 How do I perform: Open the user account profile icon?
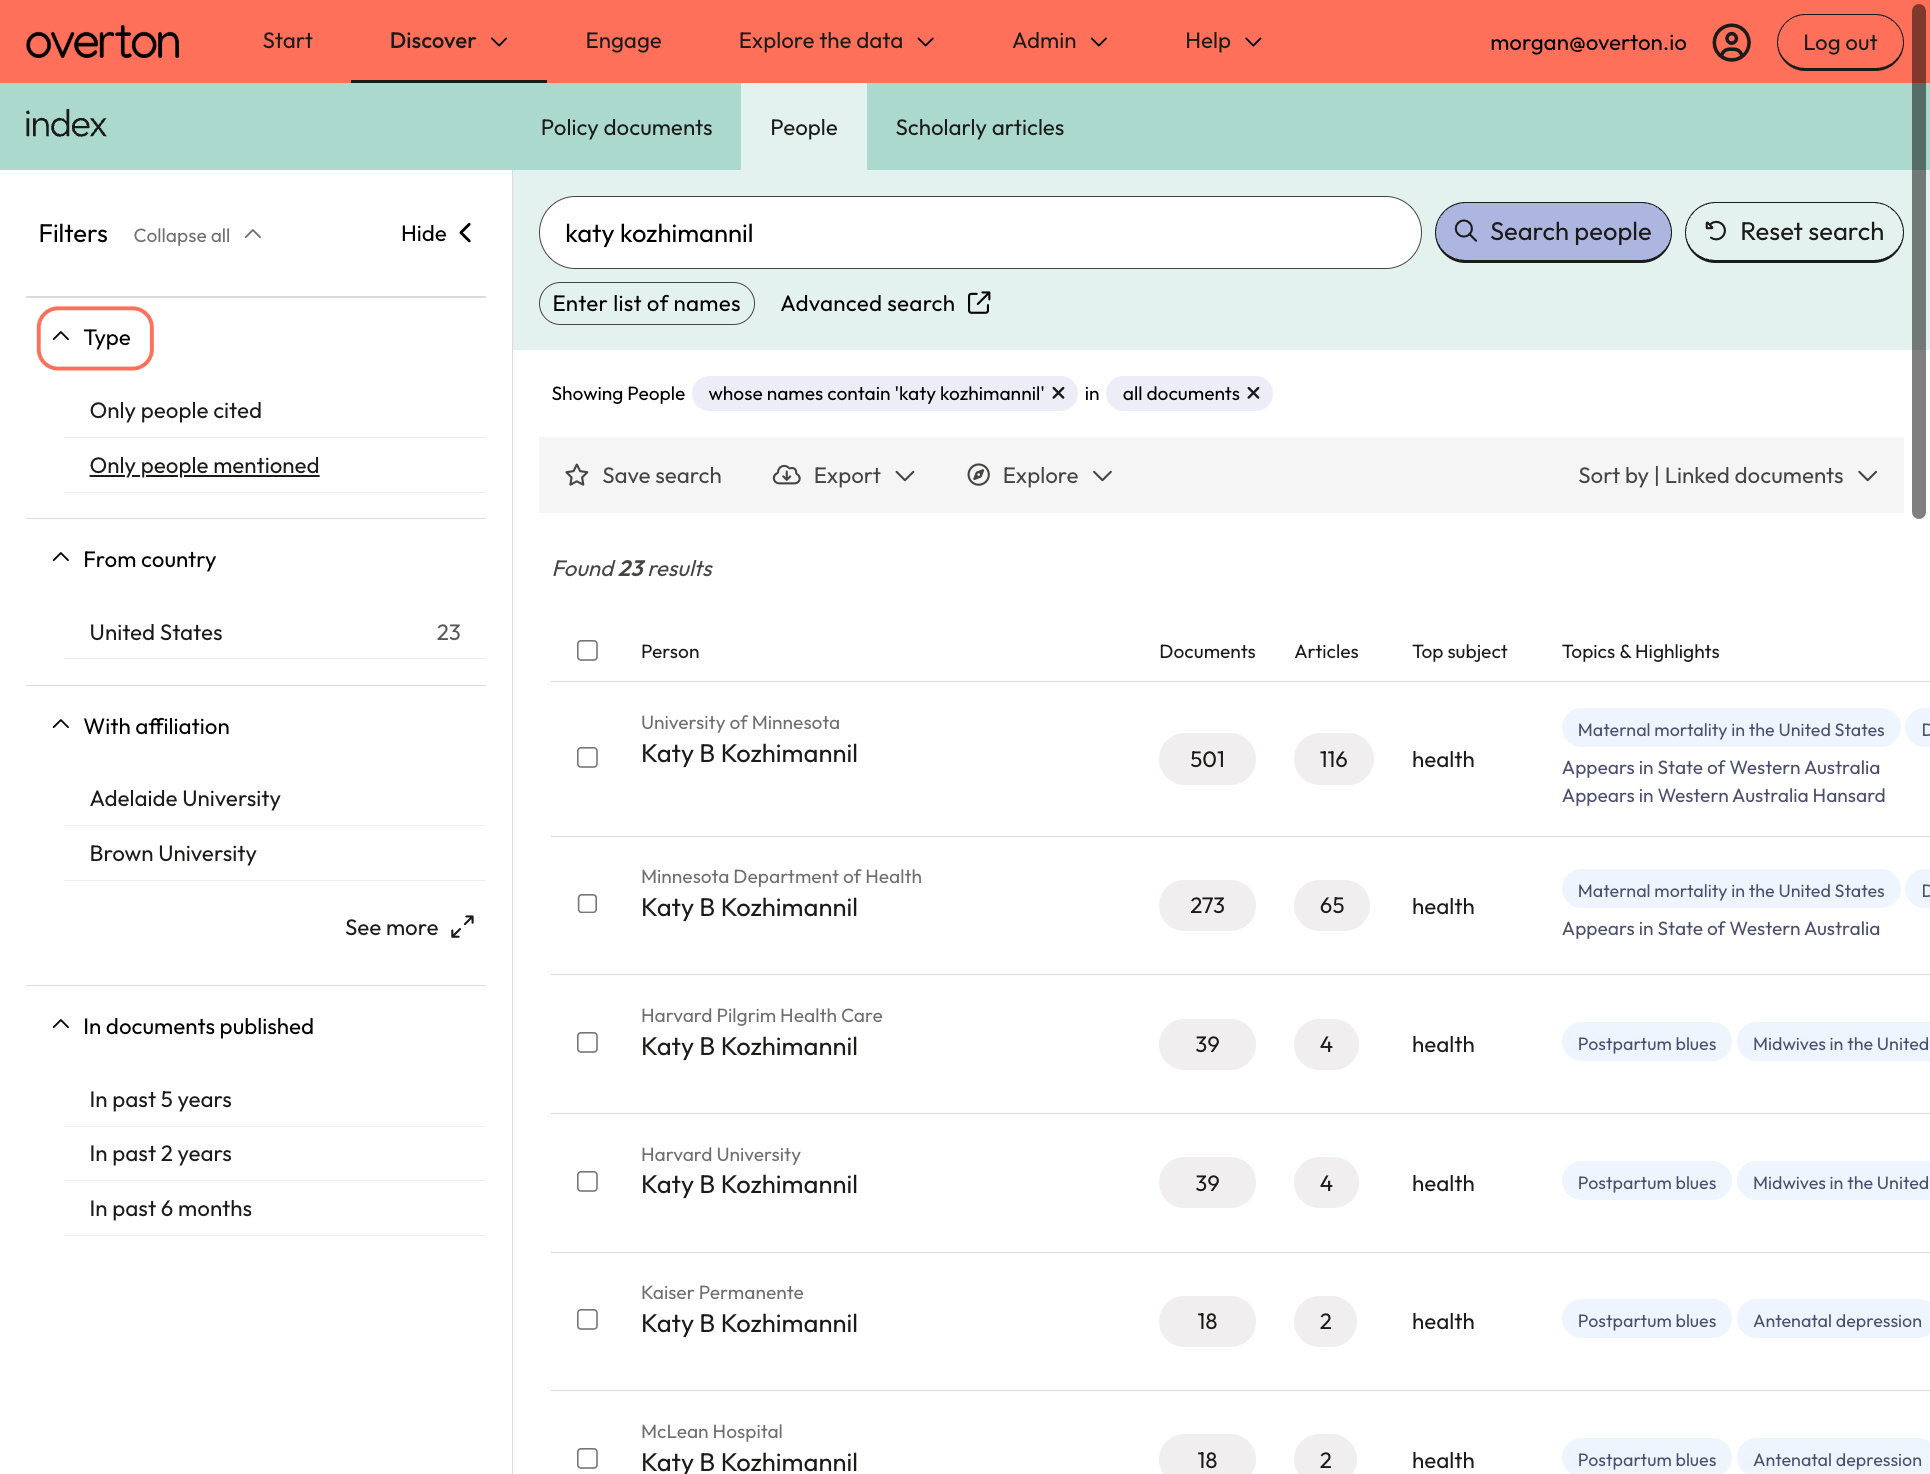click(x=1731, y=42)
